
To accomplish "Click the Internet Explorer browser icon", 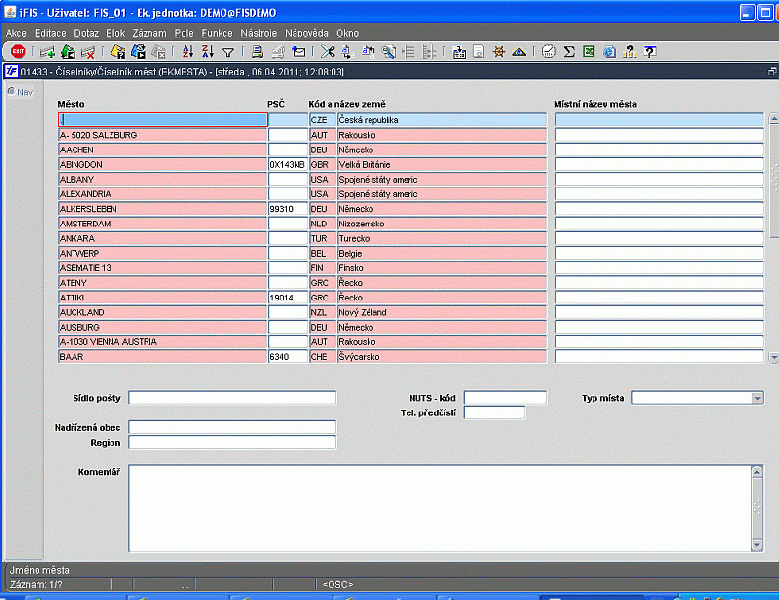I will pyautogui.click(x=609, y=52).
